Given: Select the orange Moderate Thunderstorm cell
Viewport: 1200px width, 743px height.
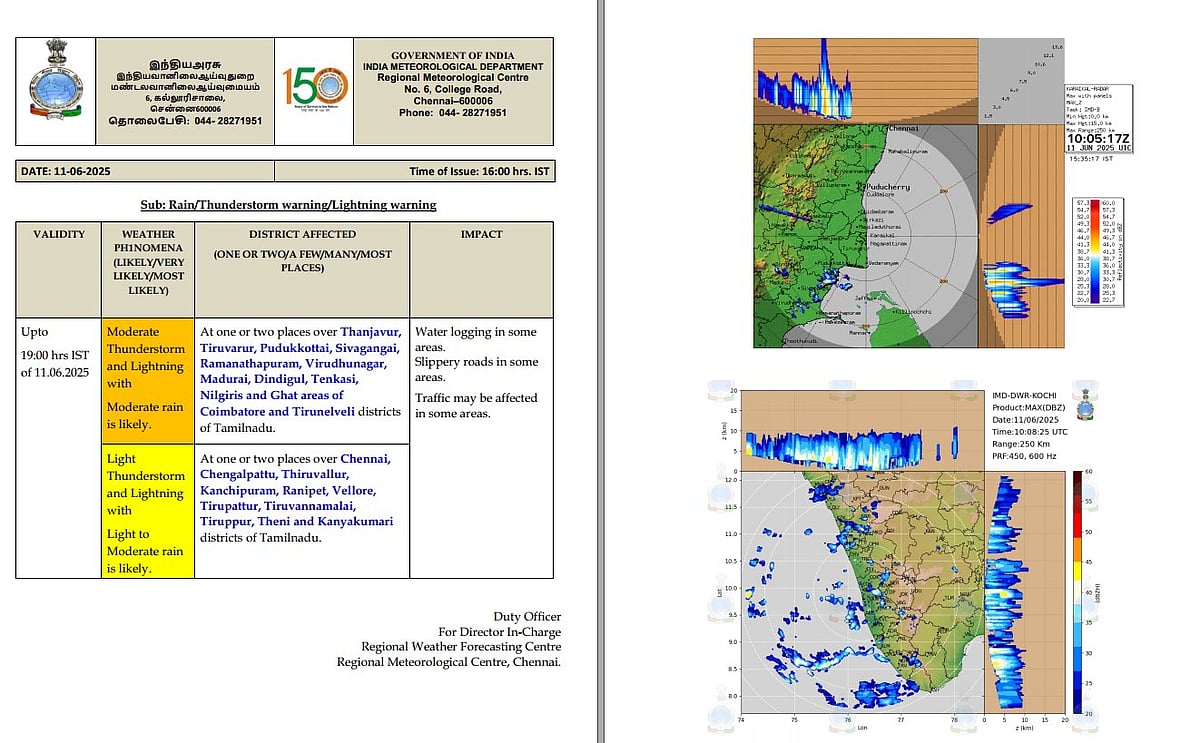Looking at the screenshot, I should point(147,382).
